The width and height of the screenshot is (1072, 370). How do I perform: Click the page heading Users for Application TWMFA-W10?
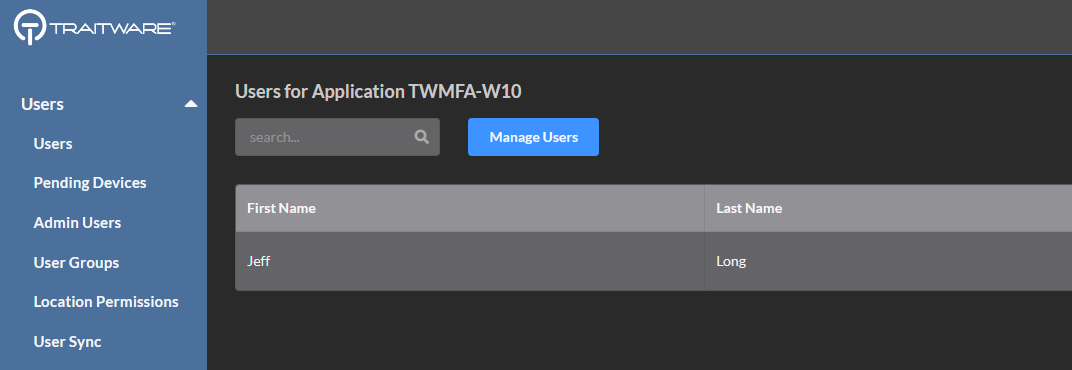pyautogui.click(x=378, y=91)
